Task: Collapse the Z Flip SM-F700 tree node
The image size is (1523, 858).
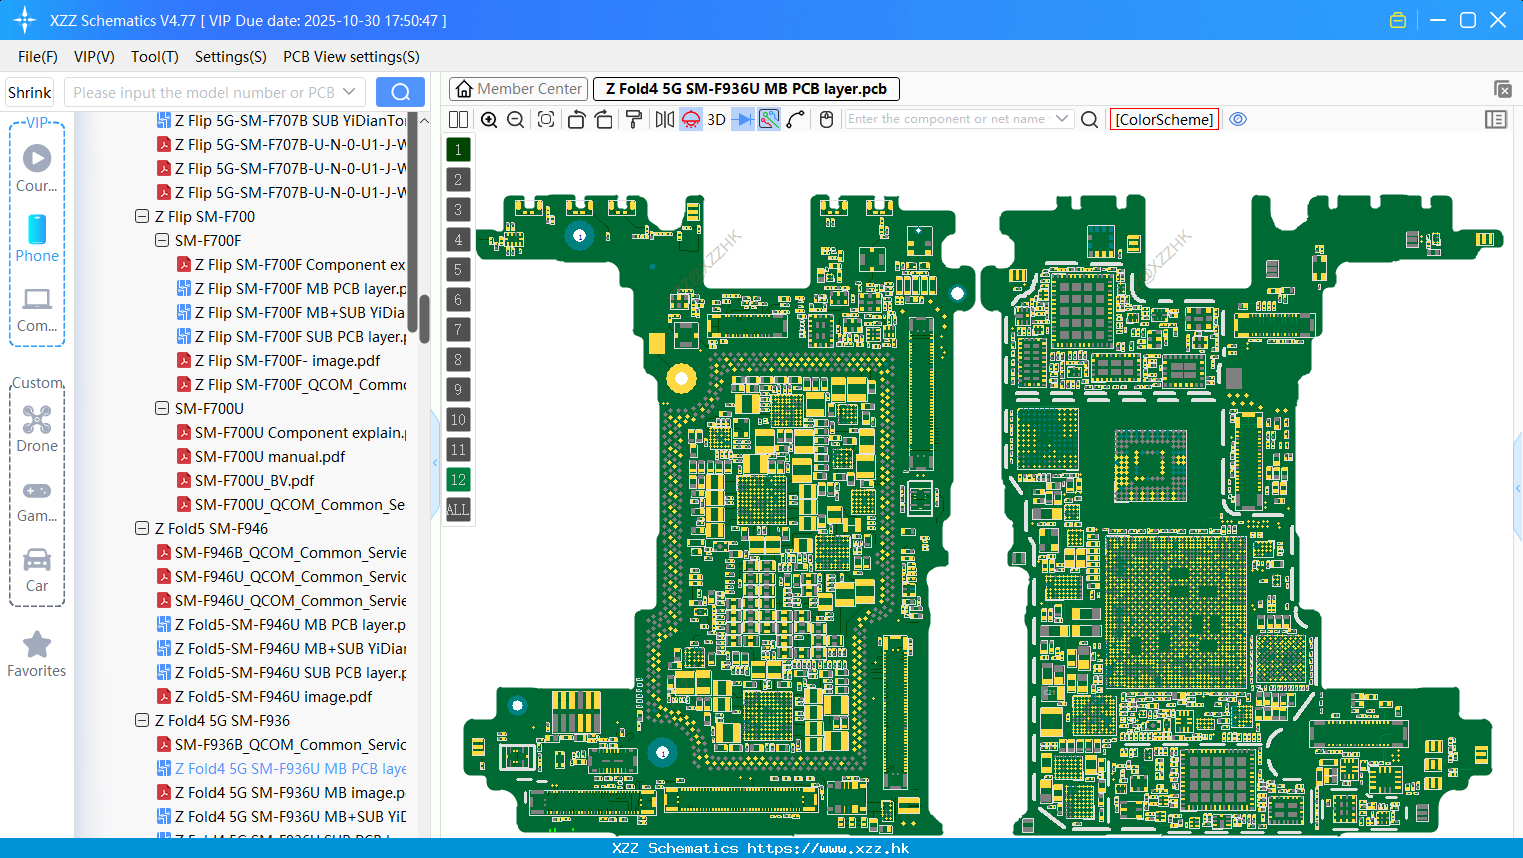Action: (142, 216)
